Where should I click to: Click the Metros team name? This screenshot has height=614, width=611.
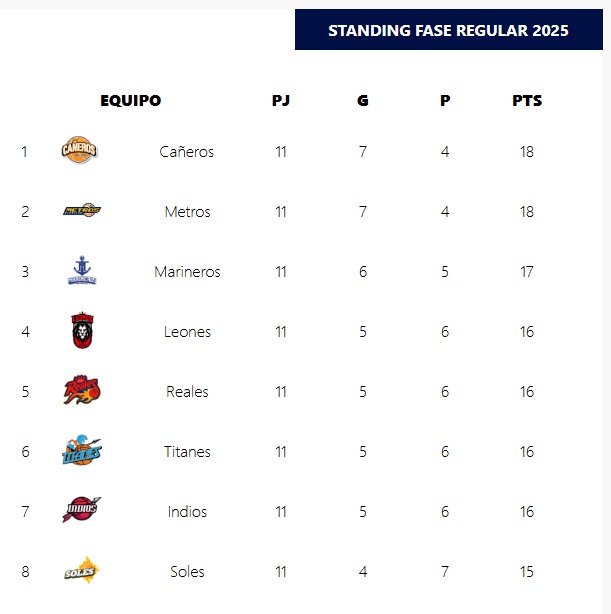(x=187, y=212)
